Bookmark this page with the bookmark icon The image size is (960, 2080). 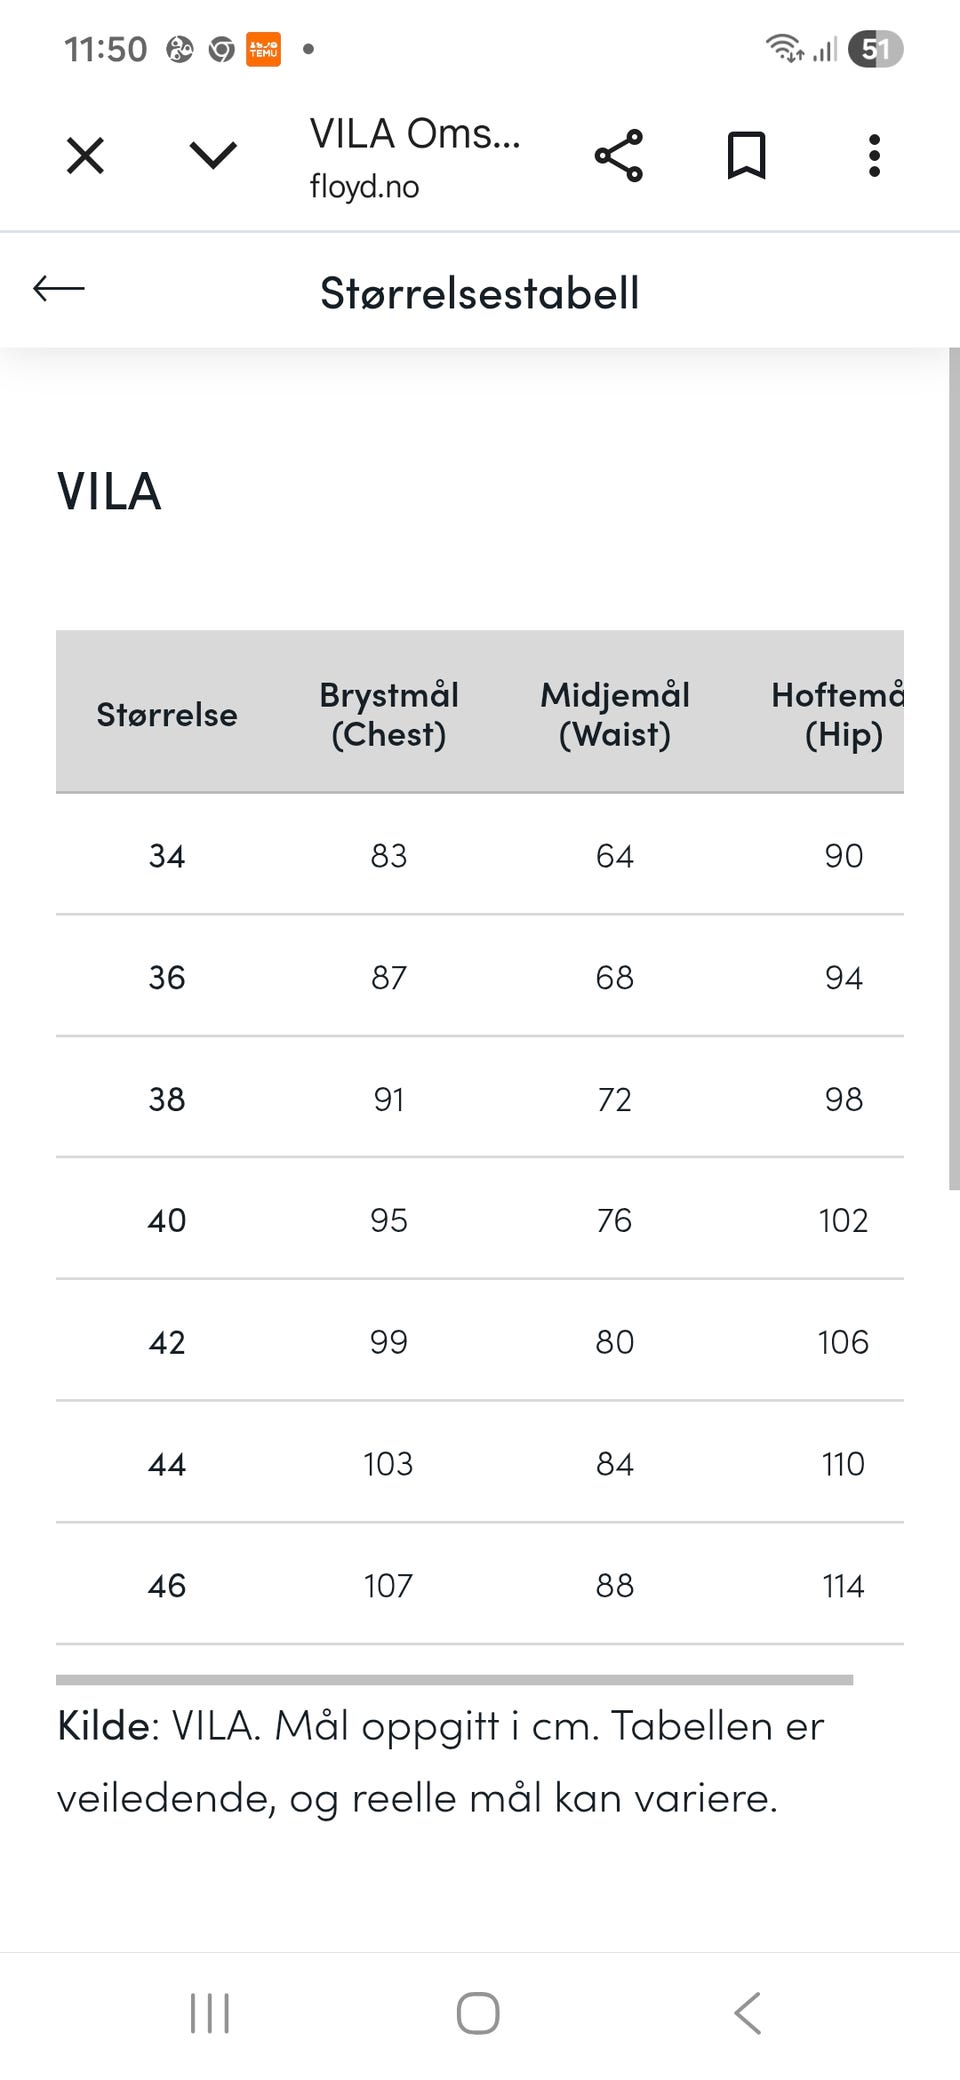pos(746,156)
